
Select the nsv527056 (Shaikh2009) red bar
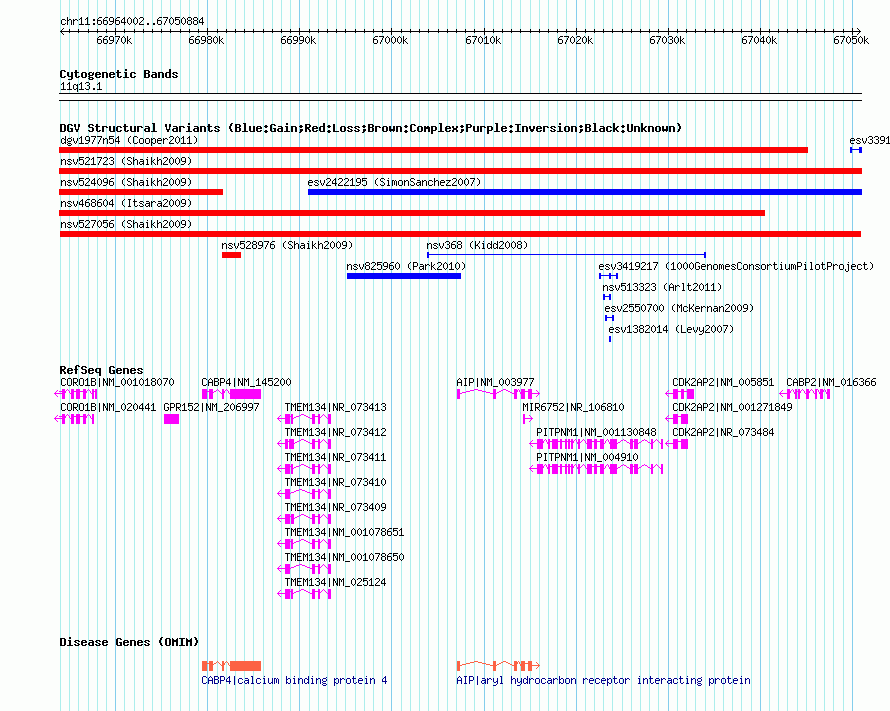click(460, 234)
